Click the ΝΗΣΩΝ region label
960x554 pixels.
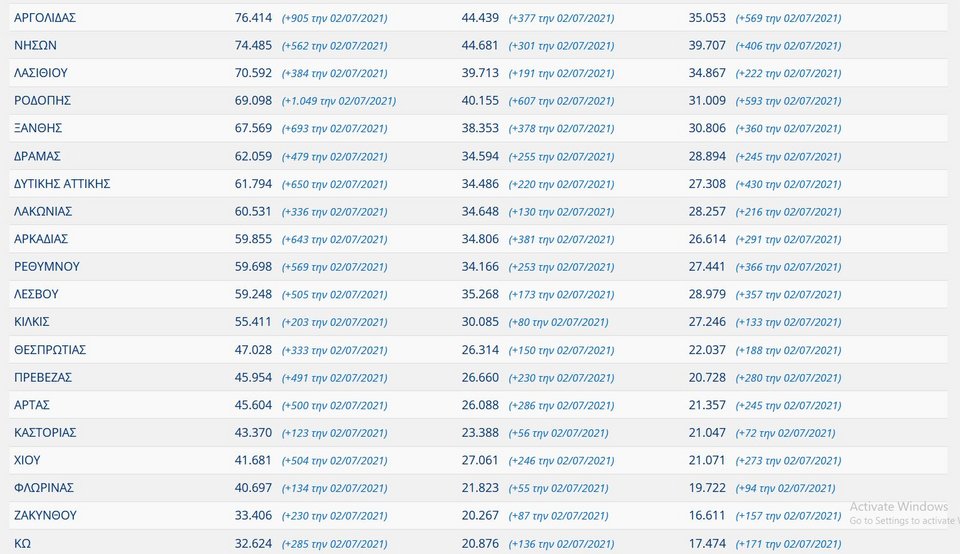pyautogui.click(x=36, y=45)
